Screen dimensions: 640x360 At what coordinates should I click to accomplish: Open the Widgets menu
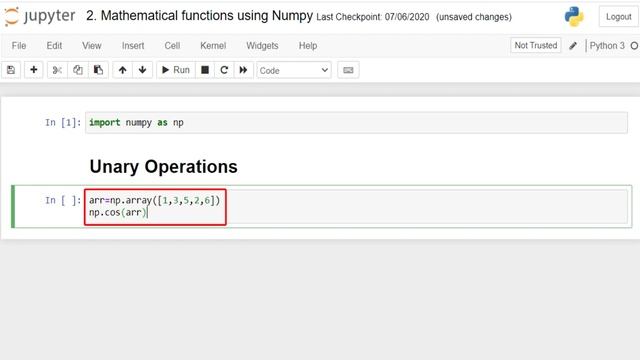coord(262,46)
